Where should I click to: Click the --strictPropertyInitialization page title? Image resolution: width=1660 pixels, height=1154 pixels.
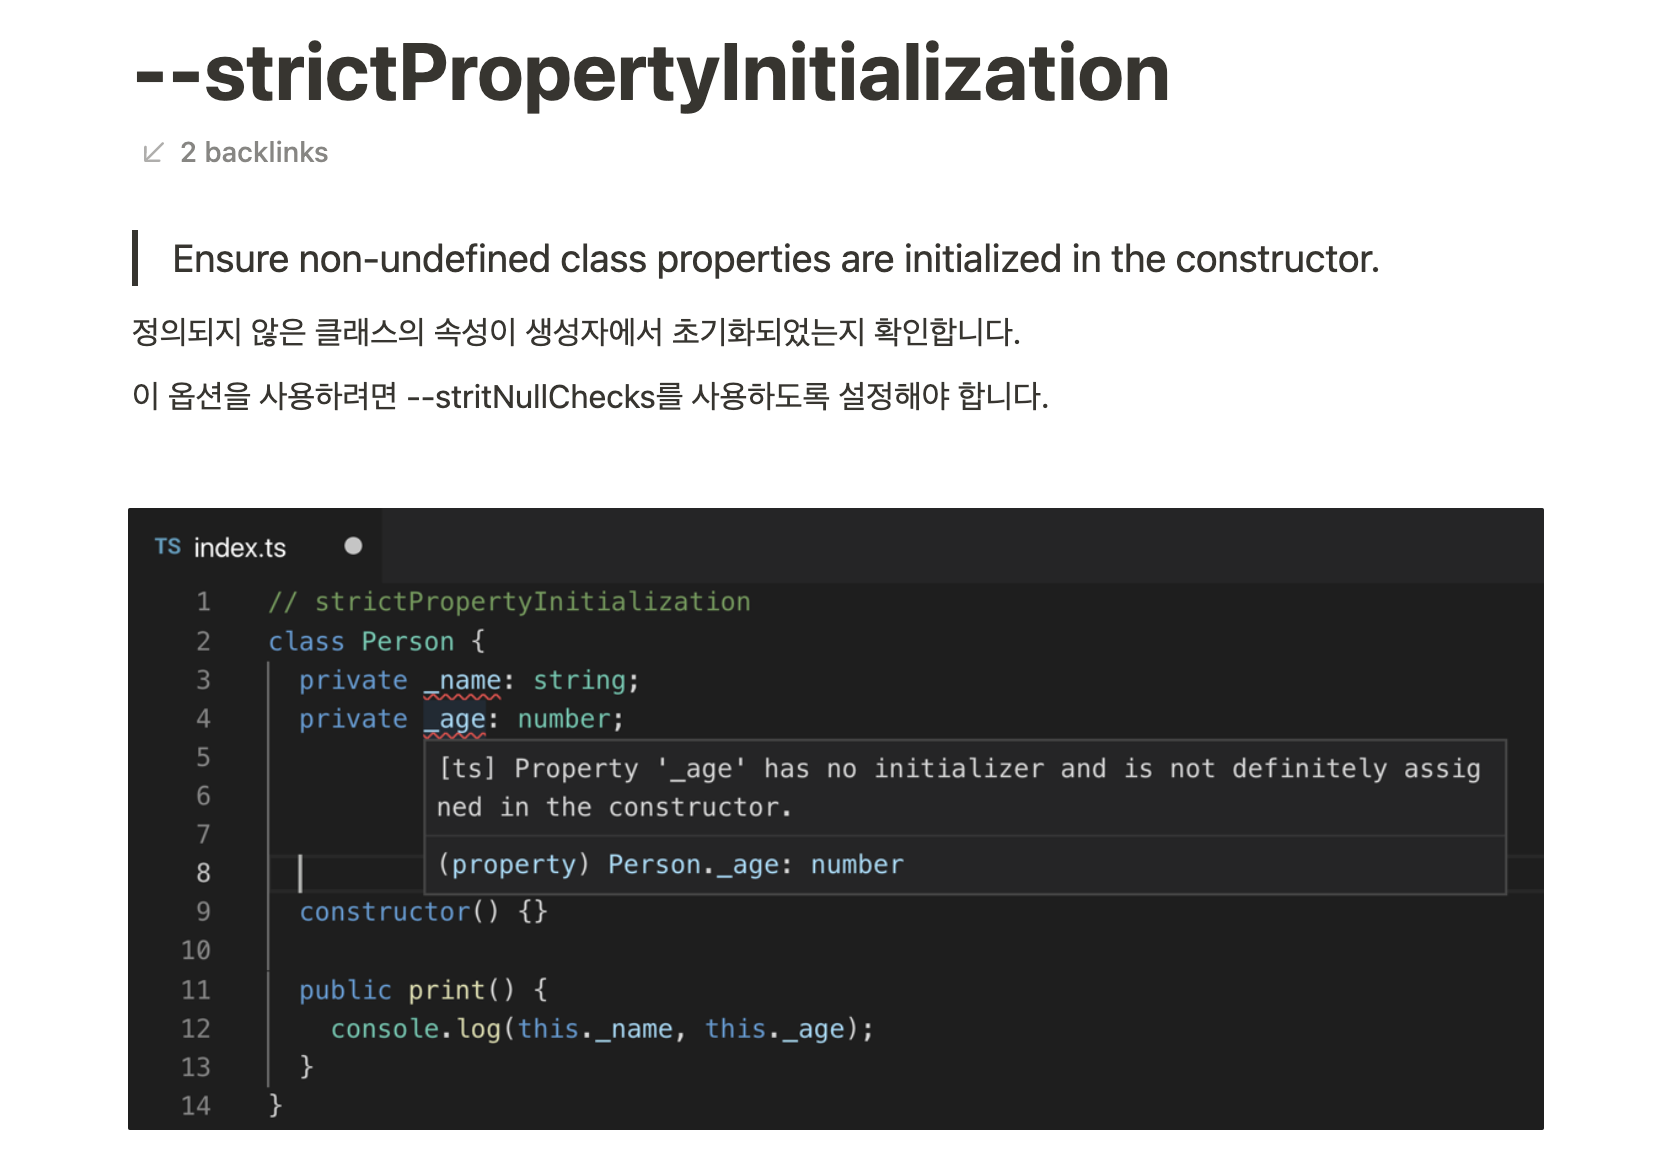point(652,74)
